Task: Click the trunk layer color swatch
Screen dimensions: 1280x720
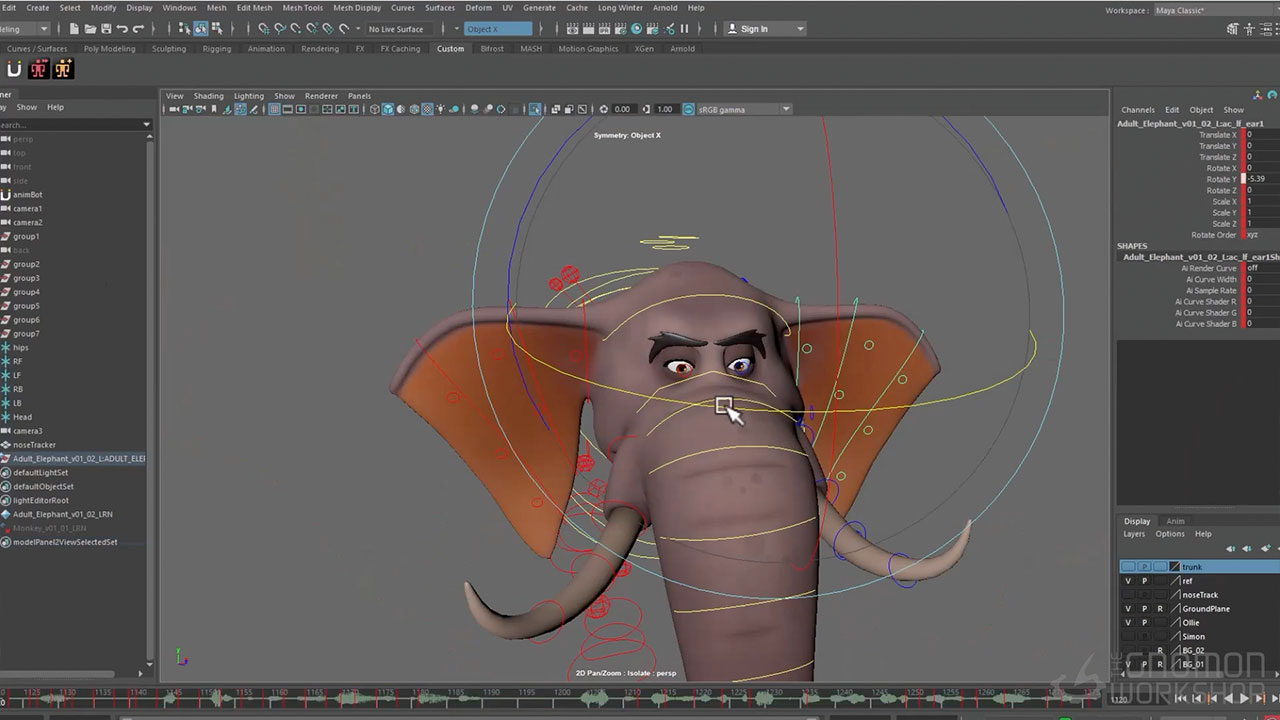Action: [1175, 567]
